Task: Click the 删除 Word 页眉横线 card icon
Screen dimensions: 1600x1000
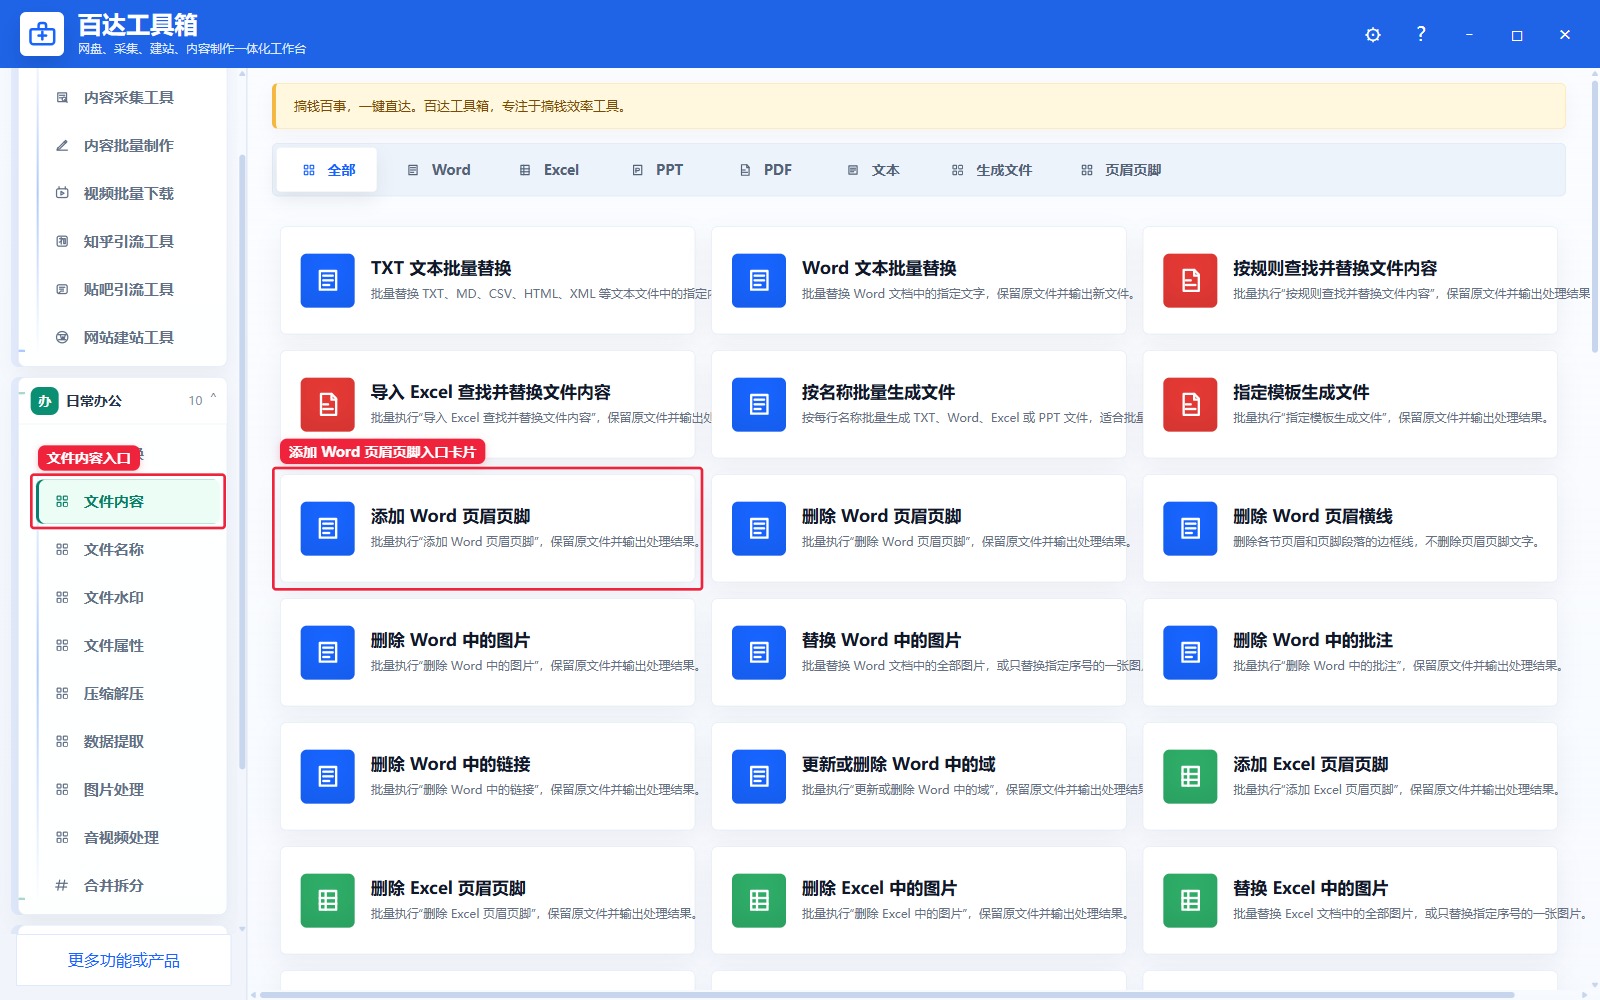Action: (1190, 528)
